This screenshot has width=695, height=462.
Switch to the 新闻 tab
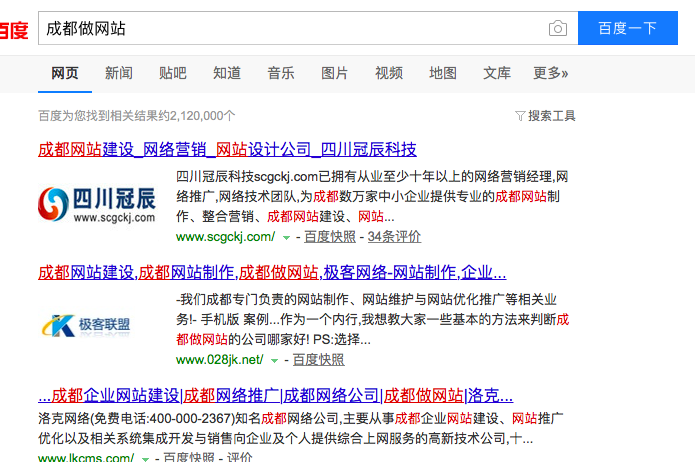[118, 73]
